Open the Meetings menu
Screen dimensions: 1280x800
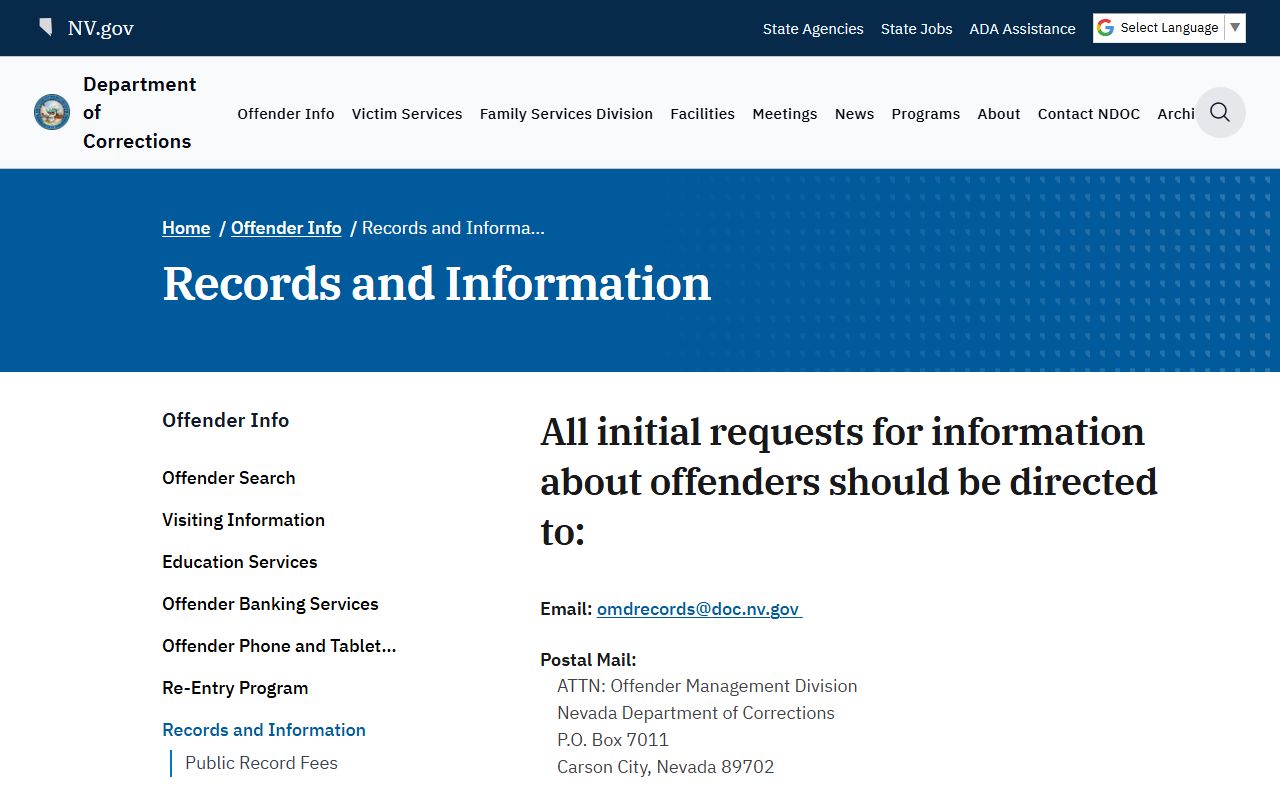coord(785,114)
